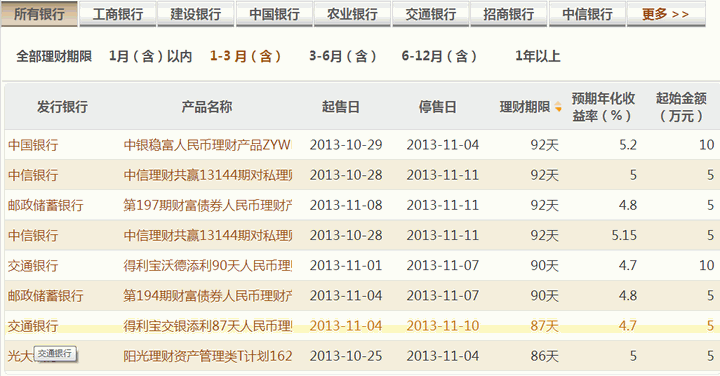720x376 pixels.
Task: Click the 停售日 column header
Action: point(437,107)
